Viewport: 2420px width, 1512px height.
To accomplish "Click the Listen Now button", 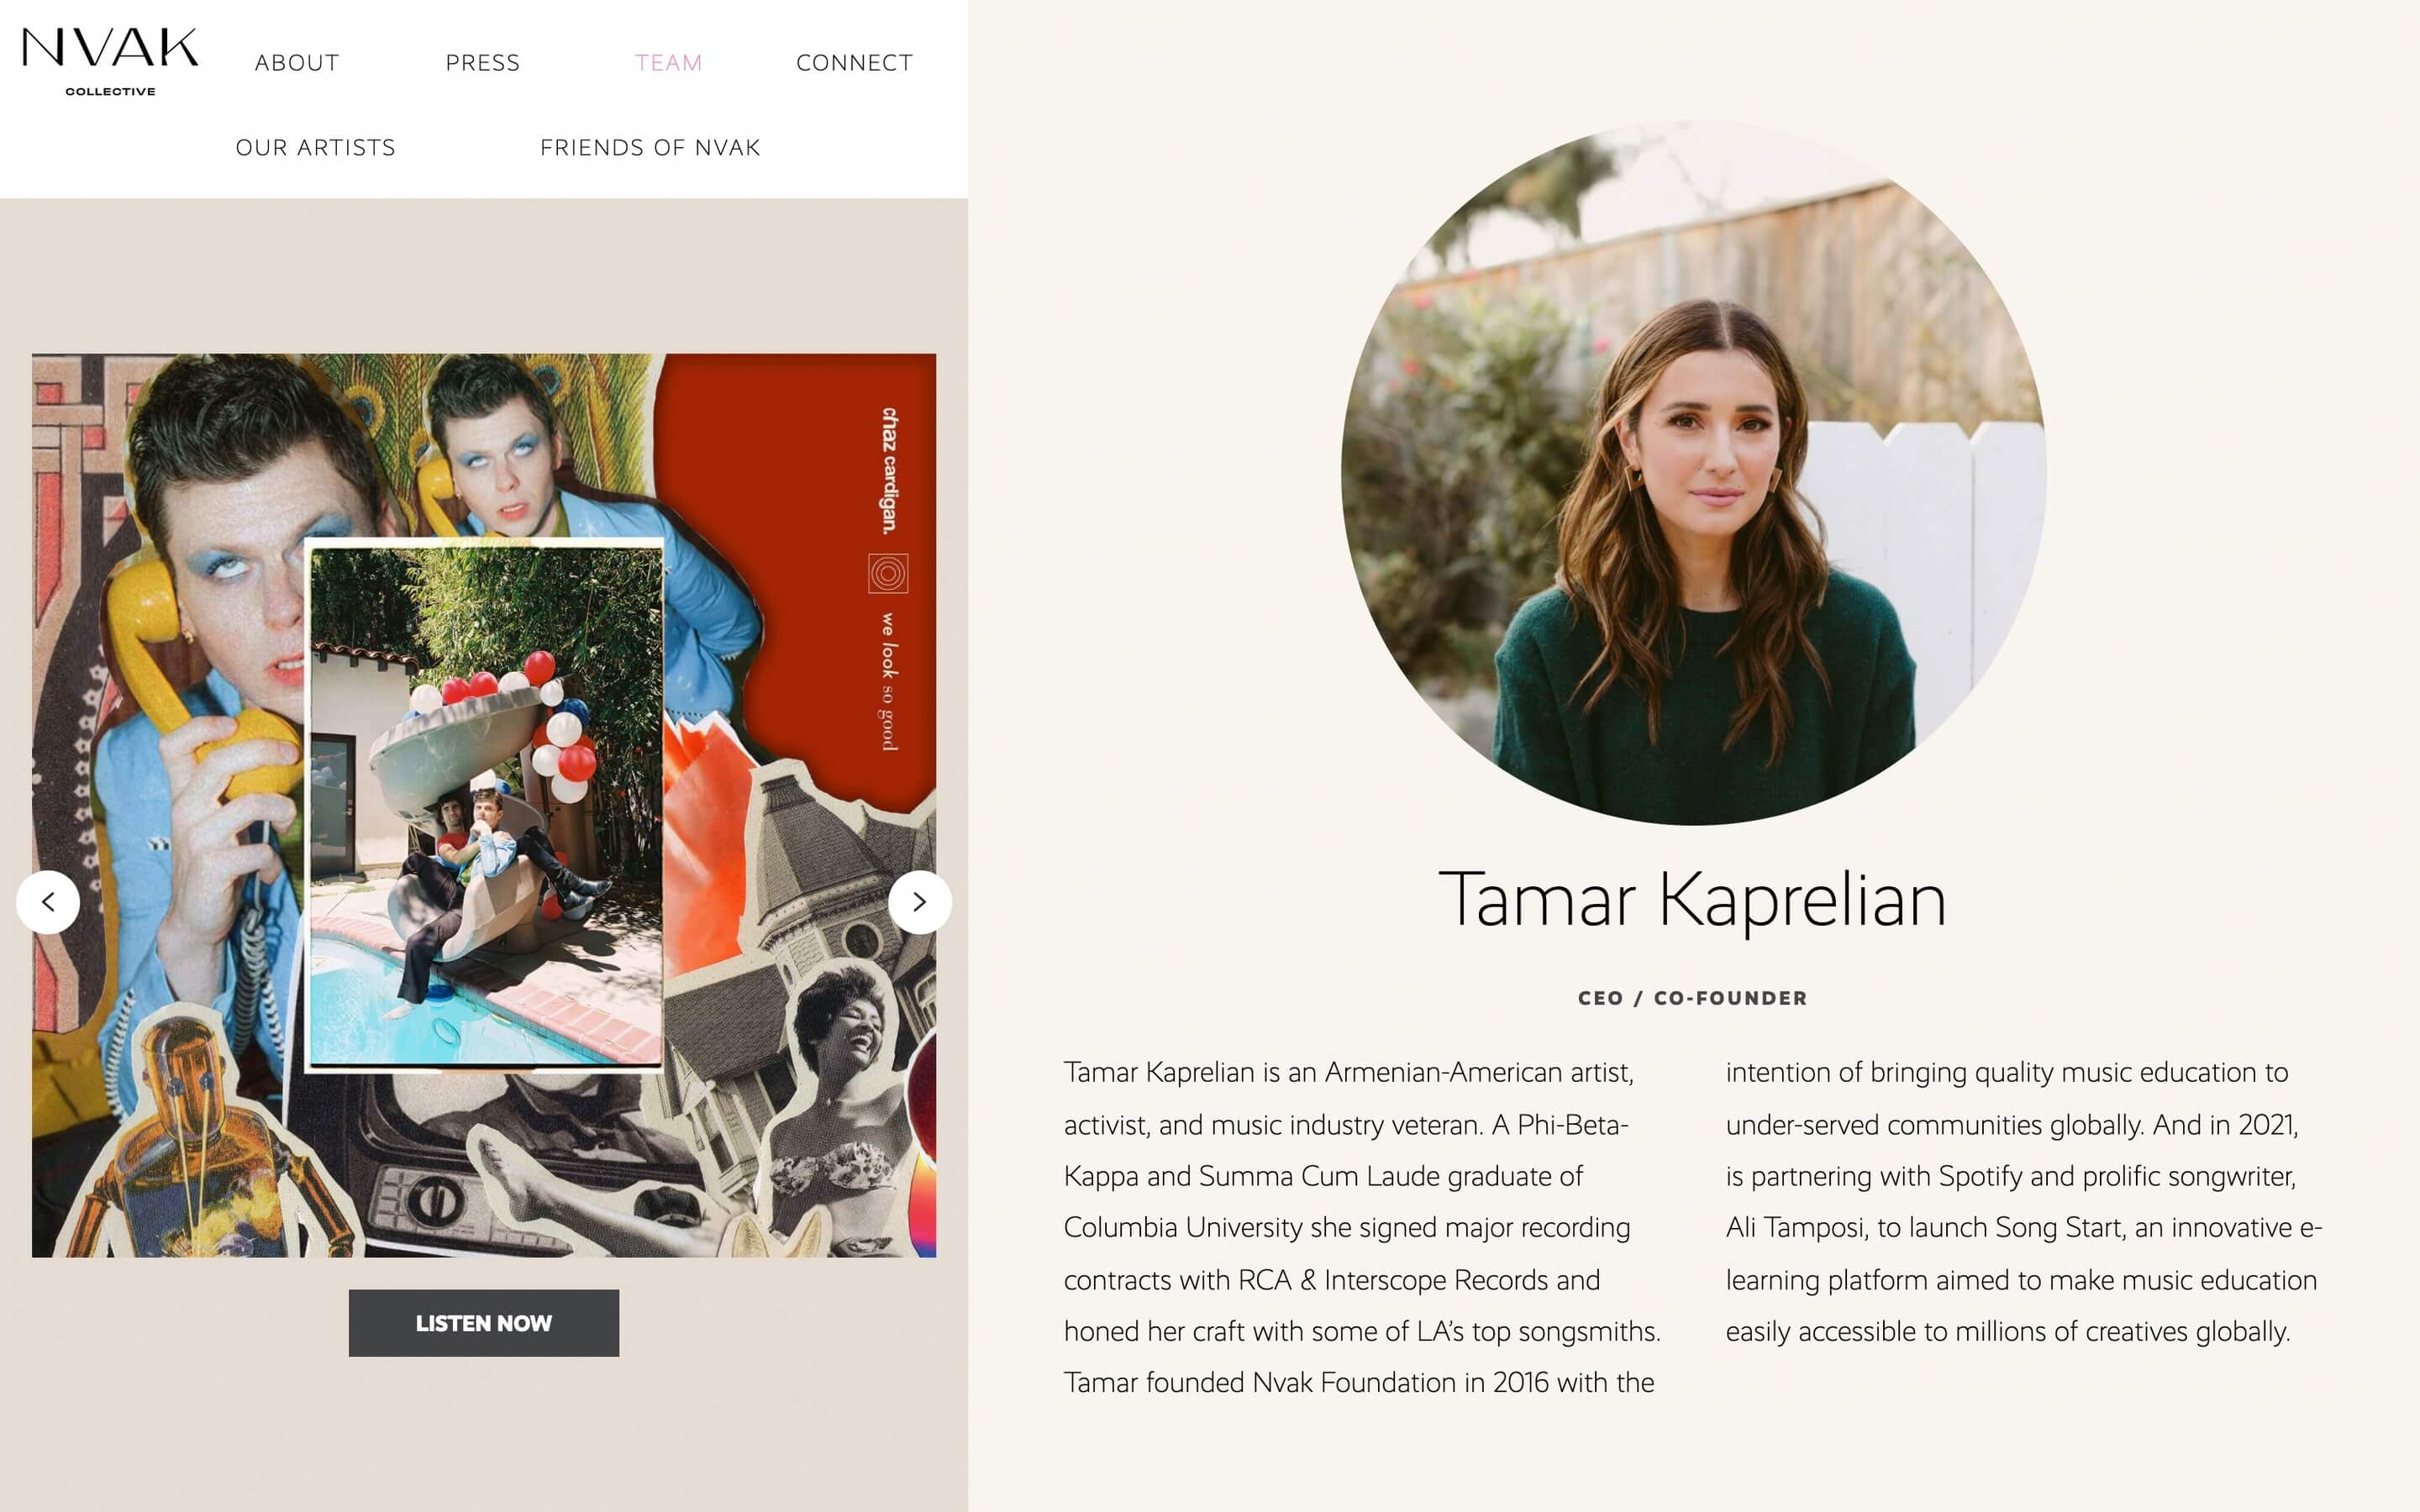I will (484, 1323).
